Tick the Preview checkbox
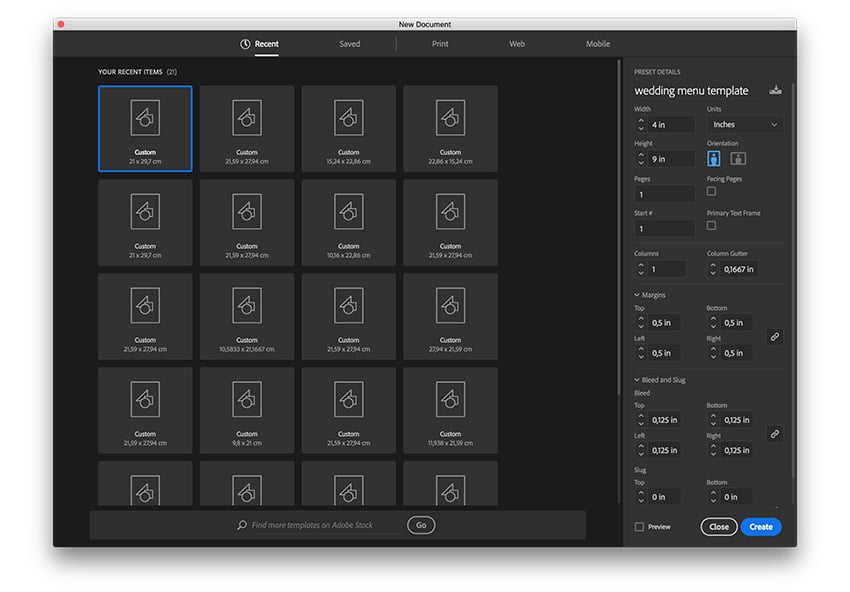850x592 pixels. click(x=639, y=526)
